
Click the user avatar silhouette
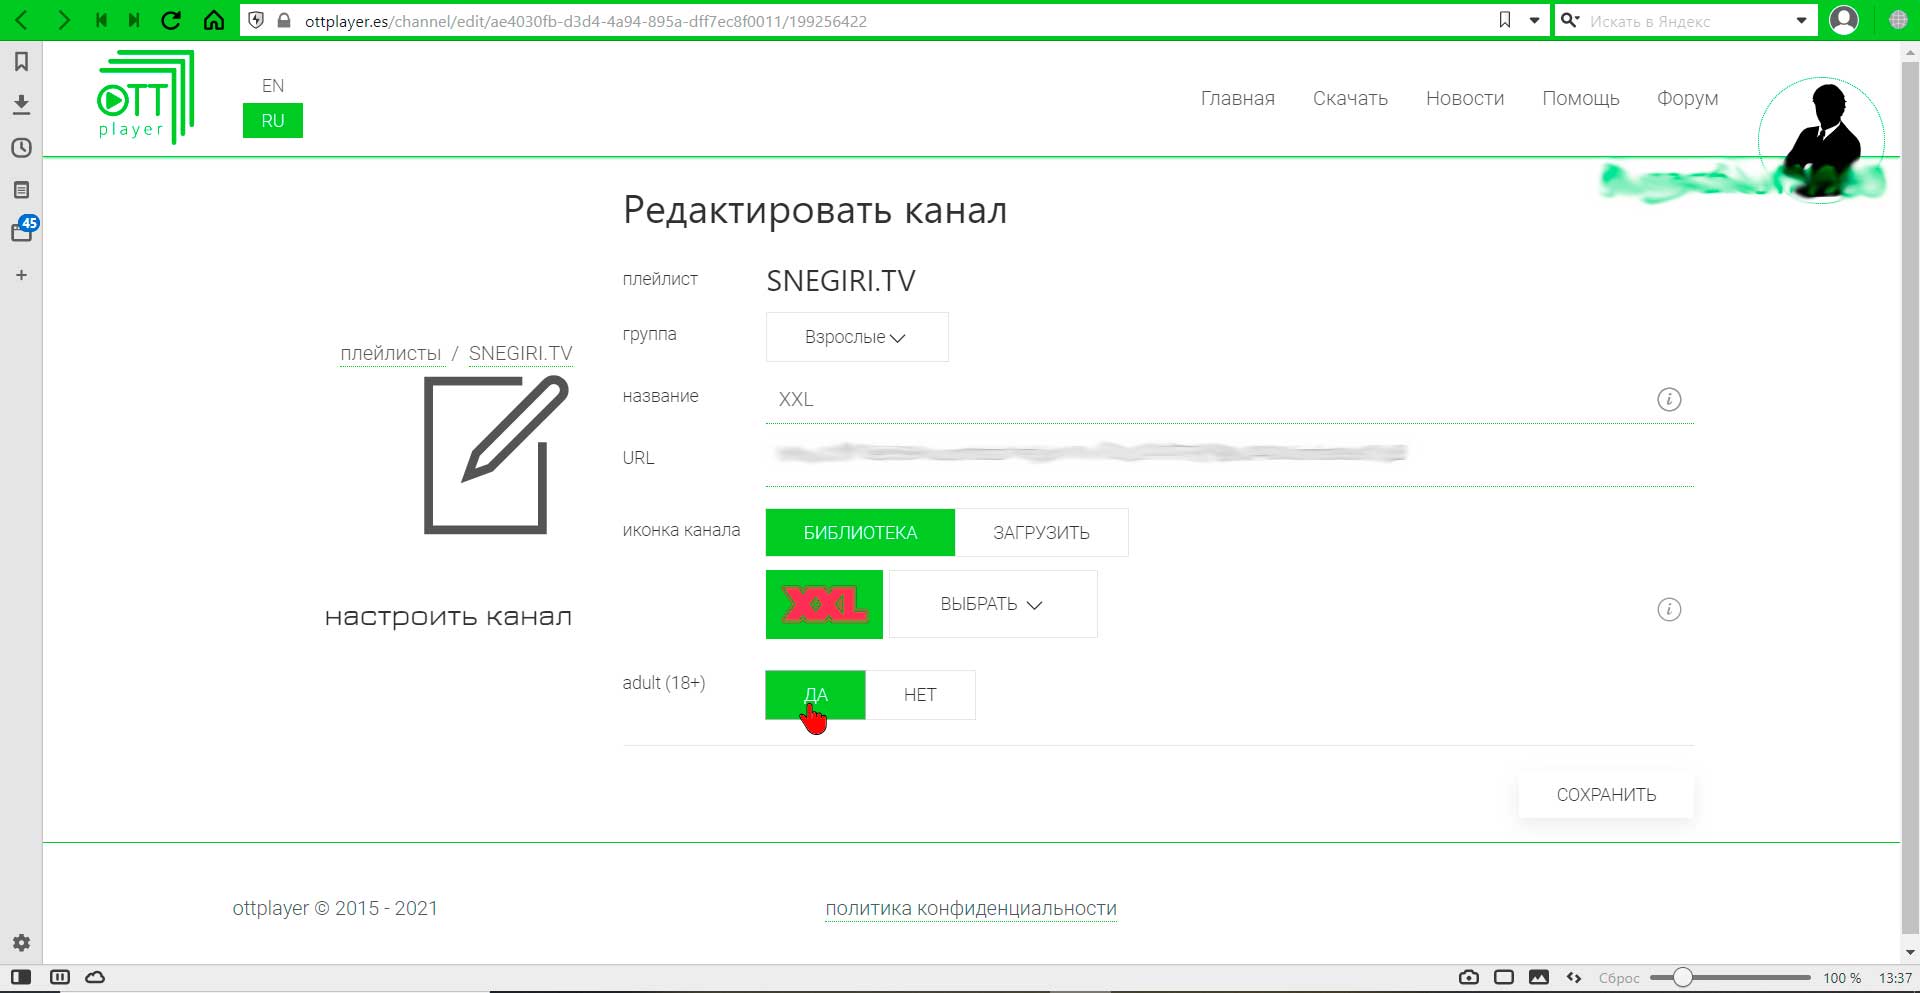1822,140
